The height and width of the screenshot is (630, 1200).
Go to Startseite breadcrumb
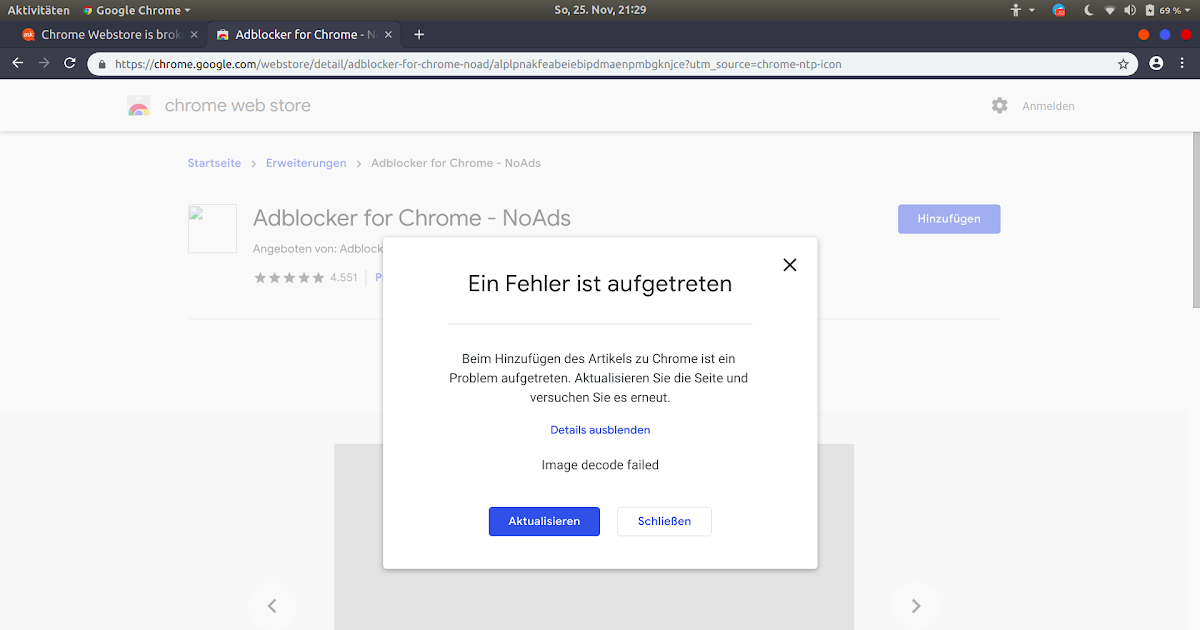214,163
